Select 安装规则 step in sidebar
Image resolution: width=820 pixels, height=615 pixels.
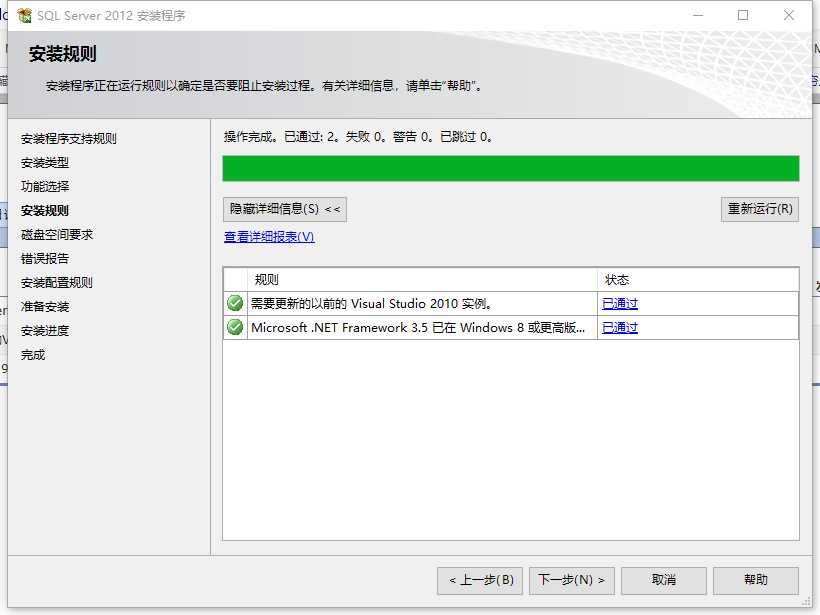(x=45, y=211)
